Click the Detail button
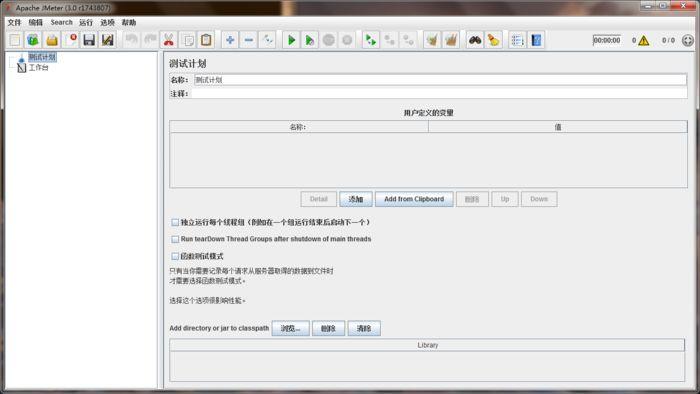 tap(319, 199)
